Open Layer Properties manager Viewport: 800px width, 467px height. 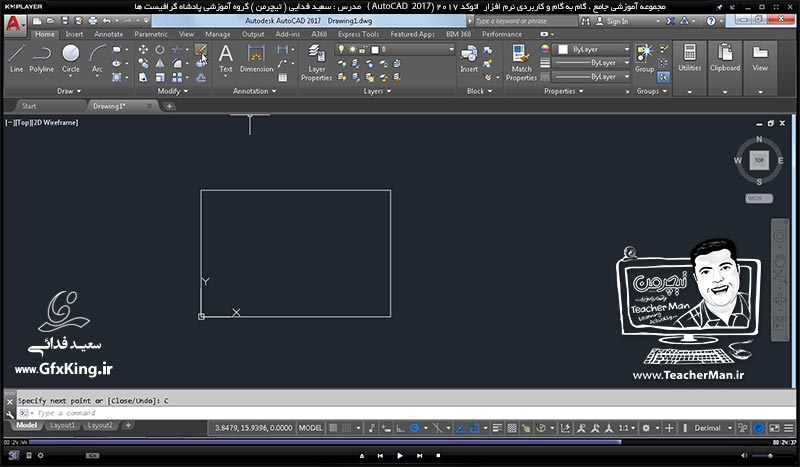pyautogui.click(x=316, y=63)
